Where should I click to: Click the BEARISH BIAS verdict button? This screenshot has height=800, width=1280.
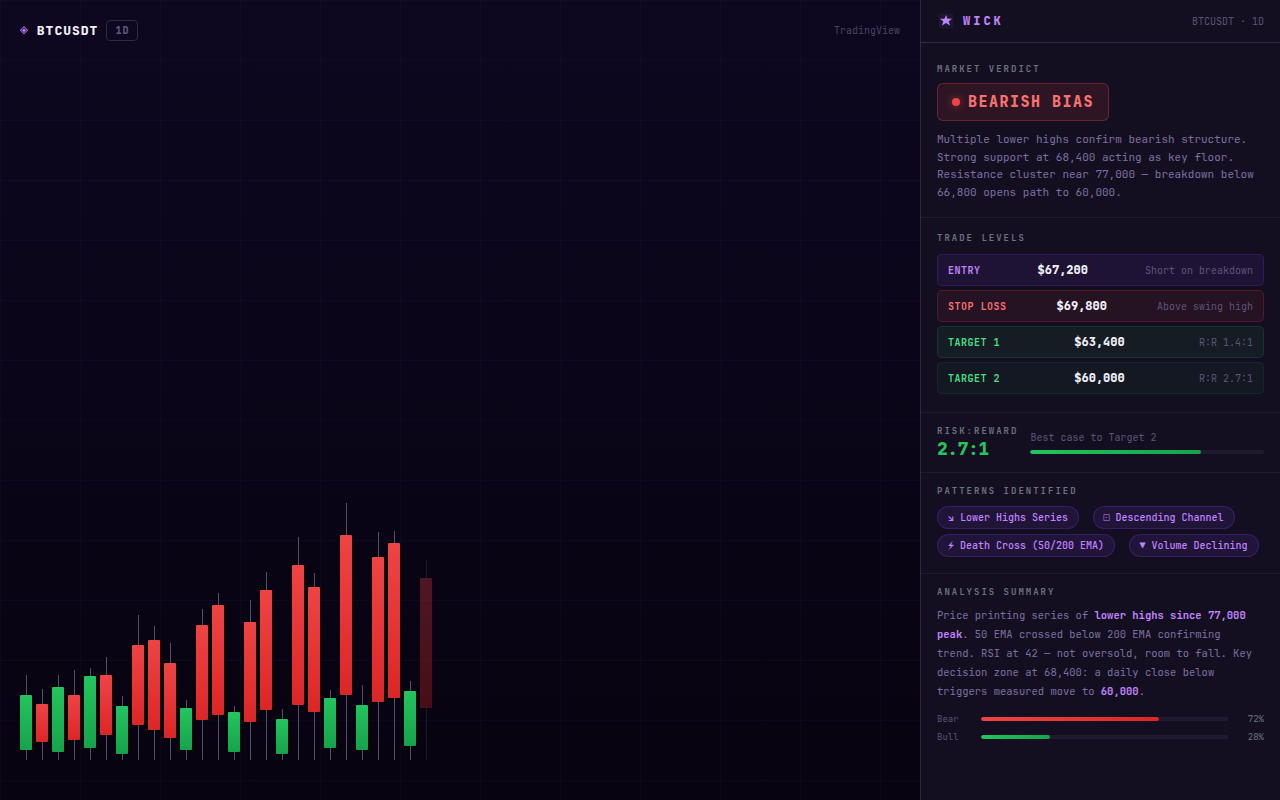tap(1022, 101)
